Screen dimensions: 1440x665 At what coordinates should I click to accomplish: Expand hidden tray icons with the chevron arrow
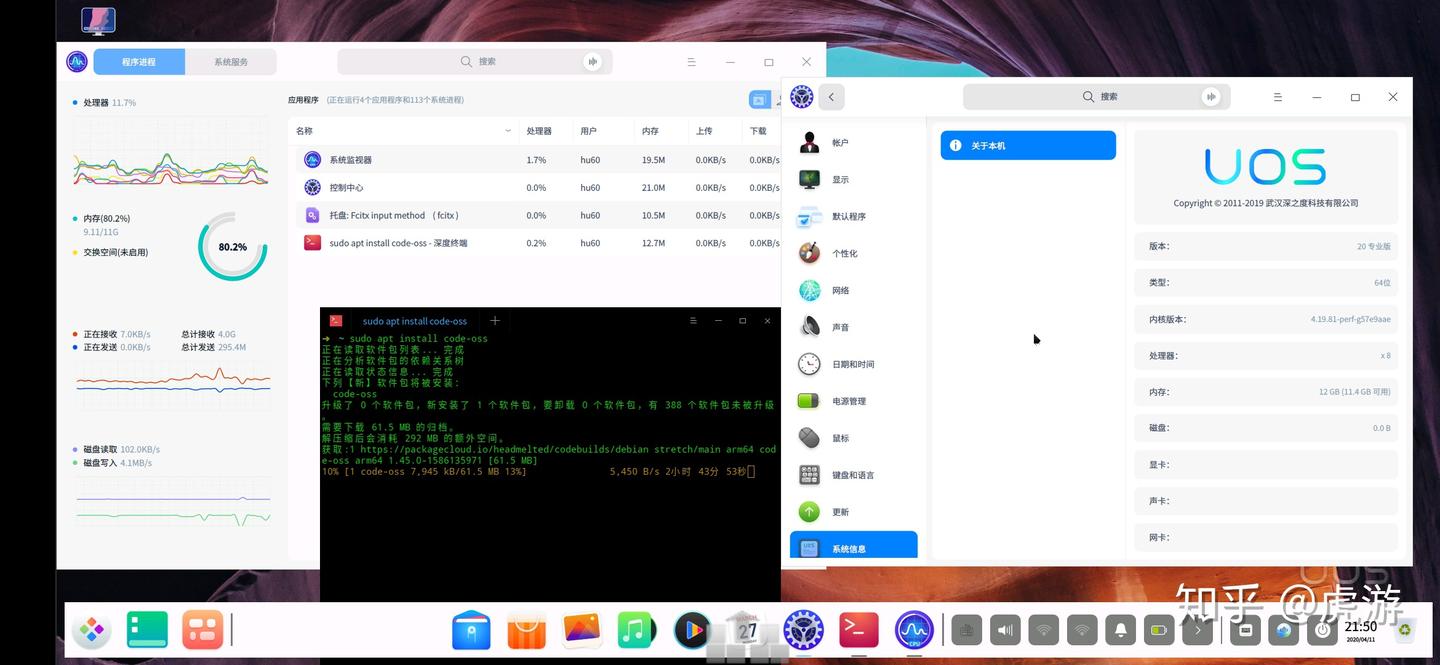1197,630
